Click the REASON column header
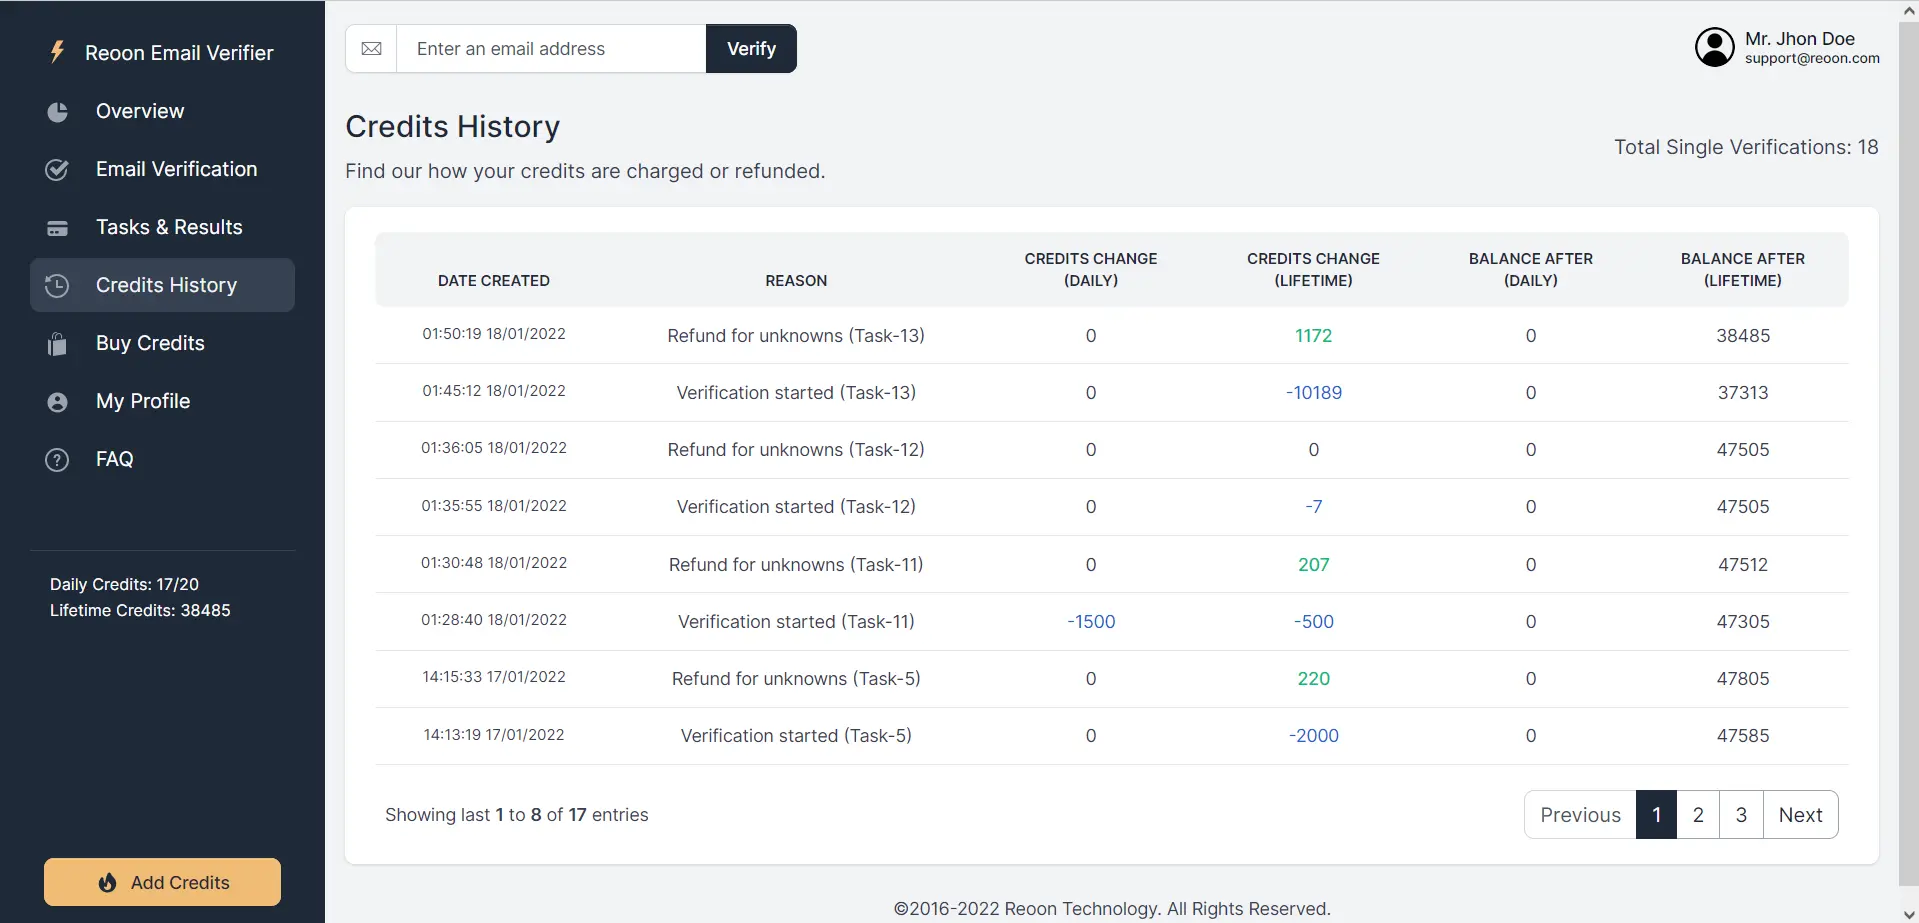This screenshot has height=923, width=1919. click(796, 281)
